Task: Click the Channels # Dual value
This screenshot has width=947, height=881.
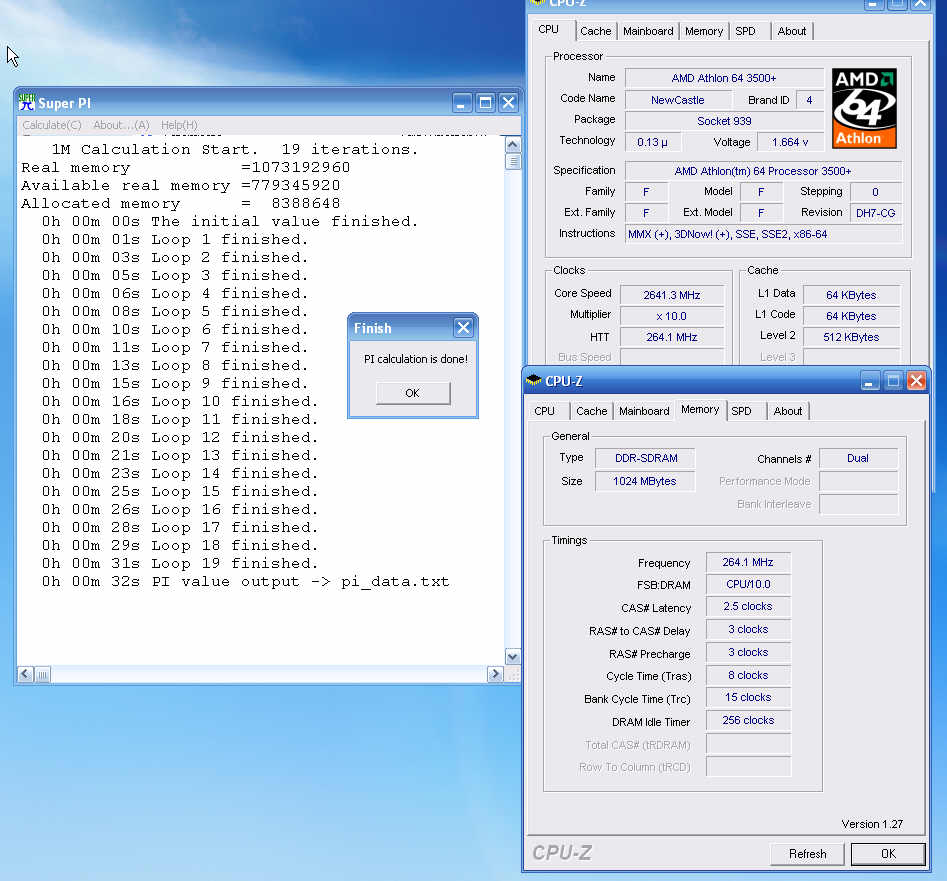Action: point(858,458)
